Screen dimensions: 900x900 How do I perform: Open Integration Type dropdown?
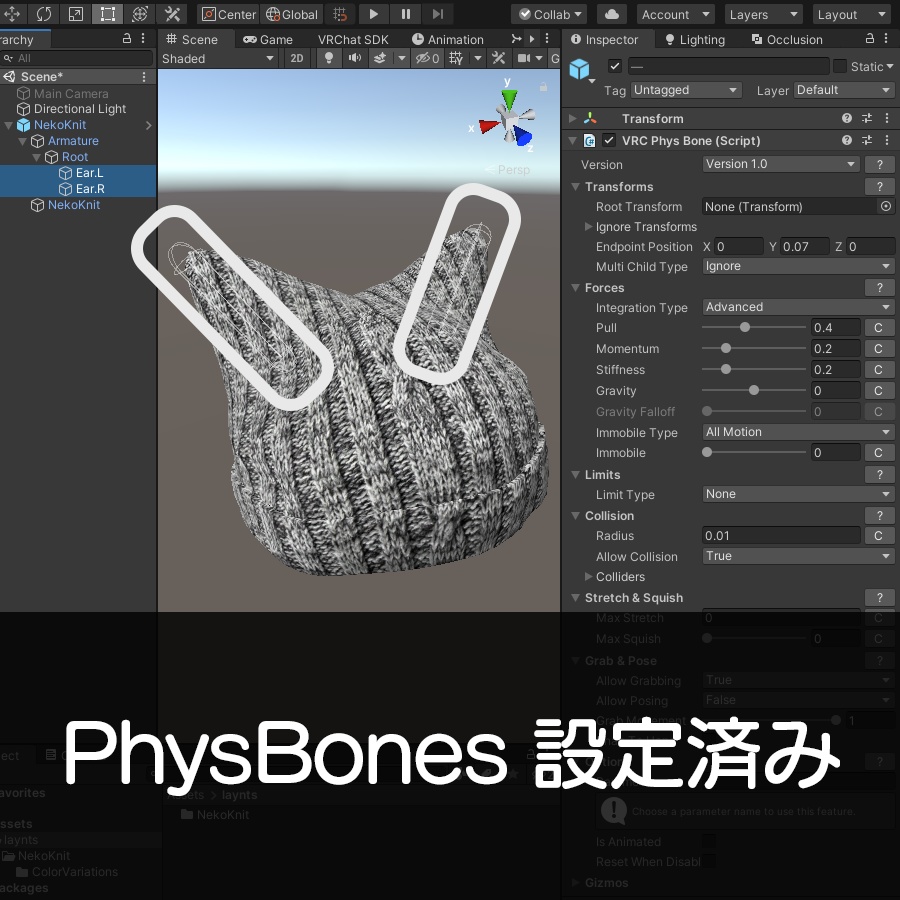pyautogui.click(x=798, y=307)
